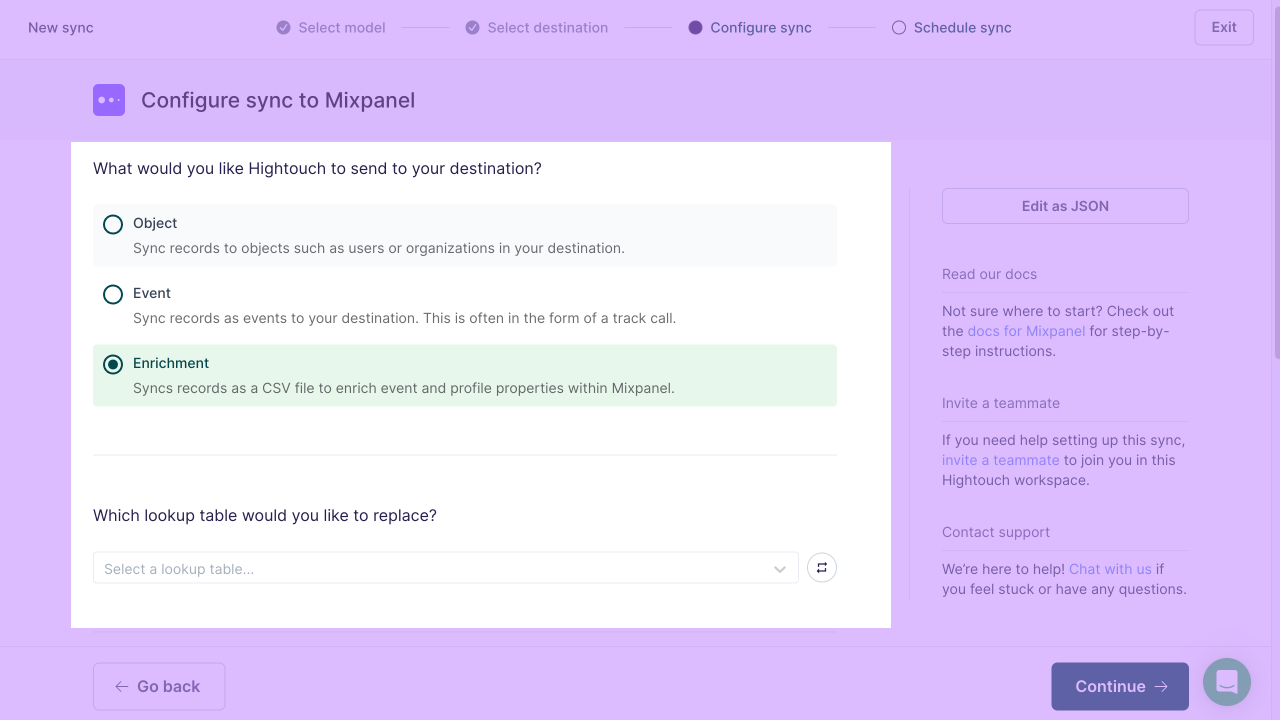Exit the new sync setup
Viewport: 1280px width, 720px height.
tap(1224, 27)
